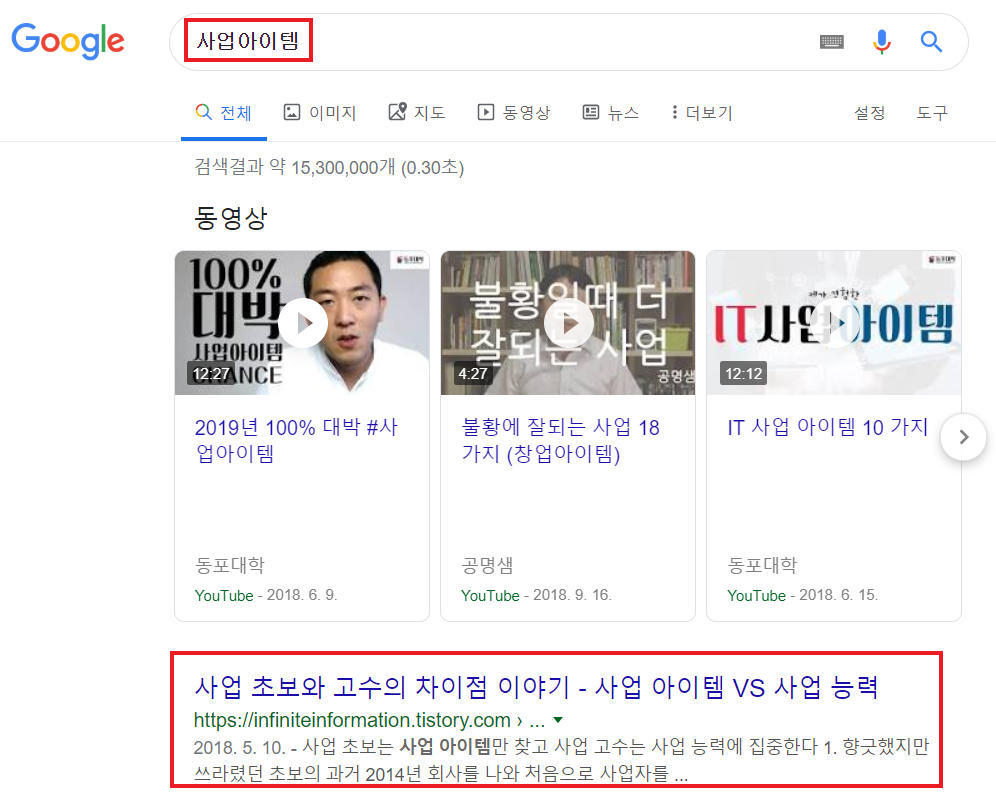Image resolution: width=996 pixels, height=793 pixels.
Task: Open the on-screen keyboard icon
Action: (x=831, y=42)
